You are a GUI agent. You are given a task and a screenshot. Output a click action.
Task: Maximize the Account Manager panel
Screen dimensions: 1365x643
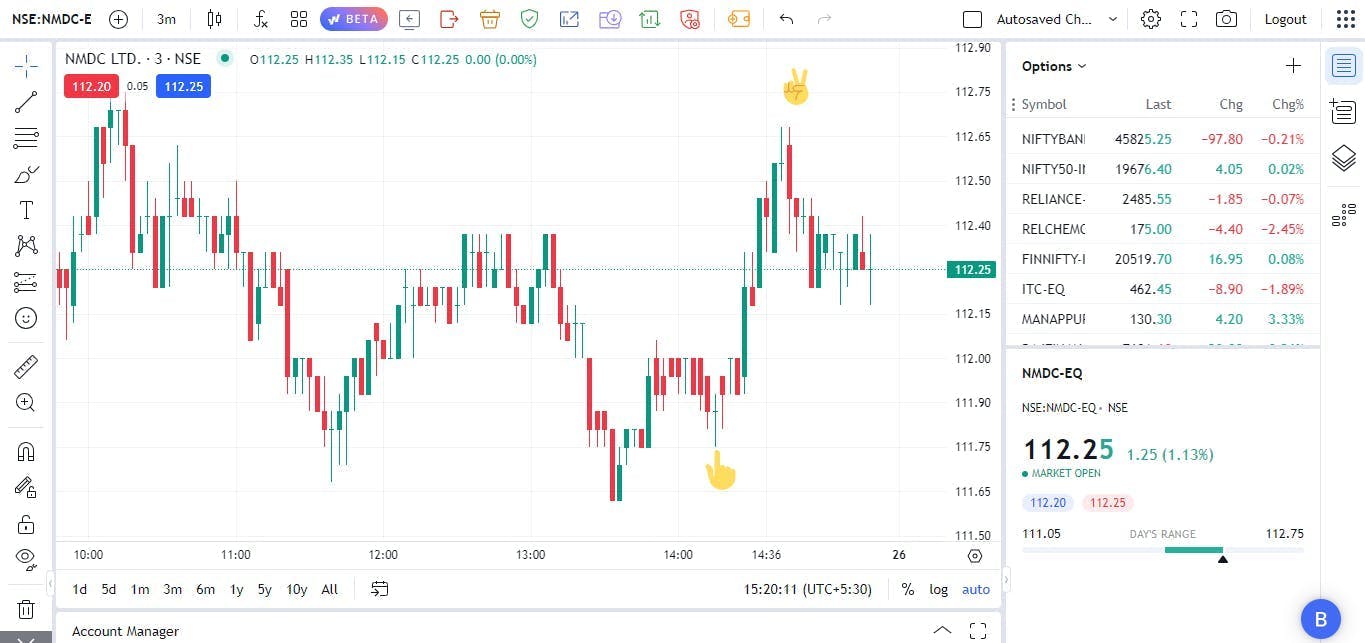(978, 630)
